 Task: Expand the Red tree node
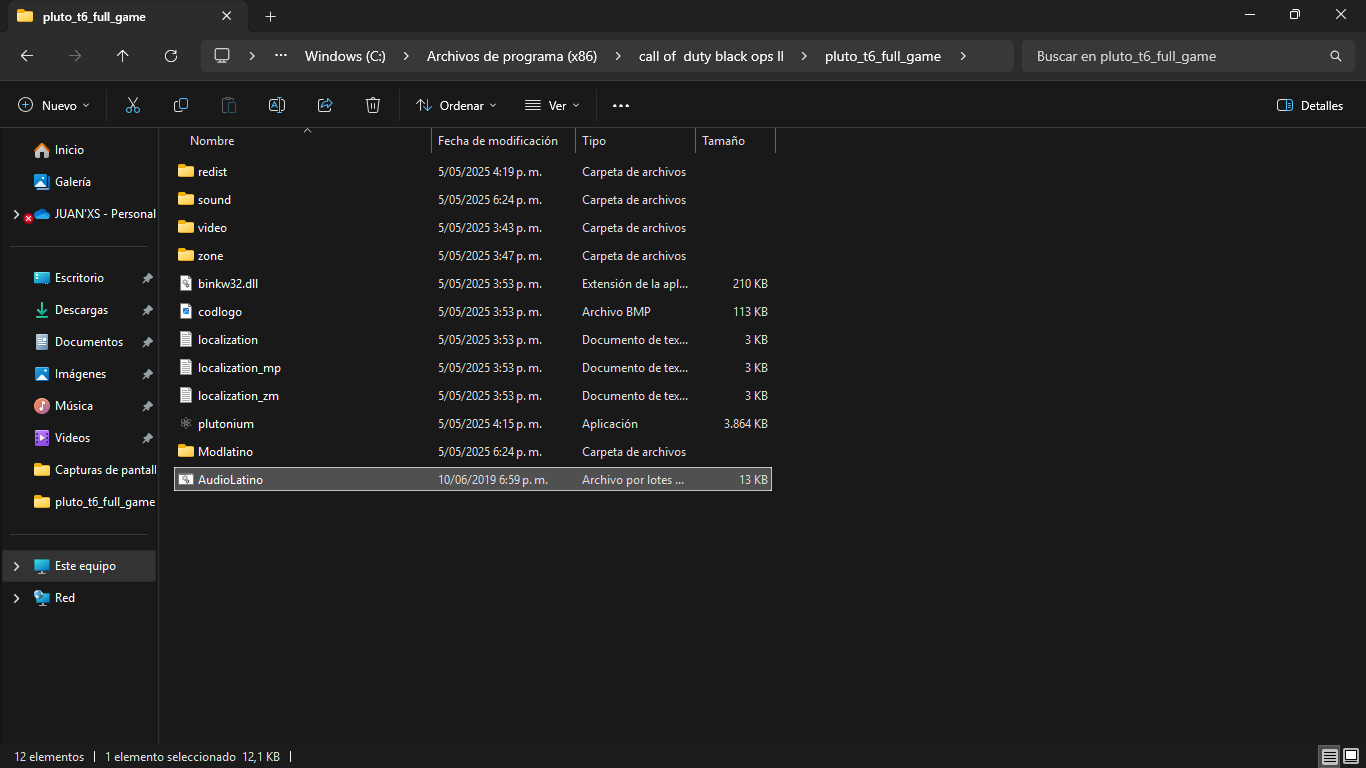pos(16,598)
